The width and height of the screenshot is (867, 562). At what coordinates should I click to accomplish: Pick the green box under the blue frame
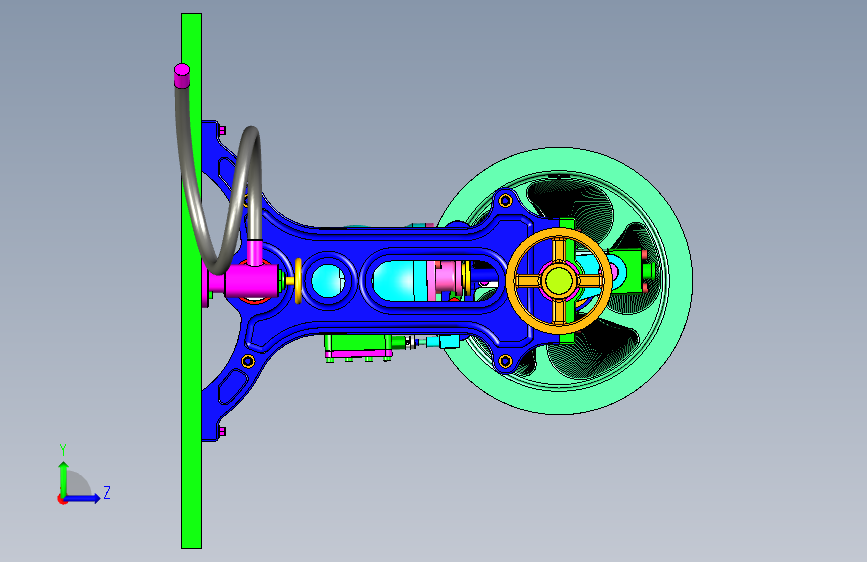tap(358, 342)
